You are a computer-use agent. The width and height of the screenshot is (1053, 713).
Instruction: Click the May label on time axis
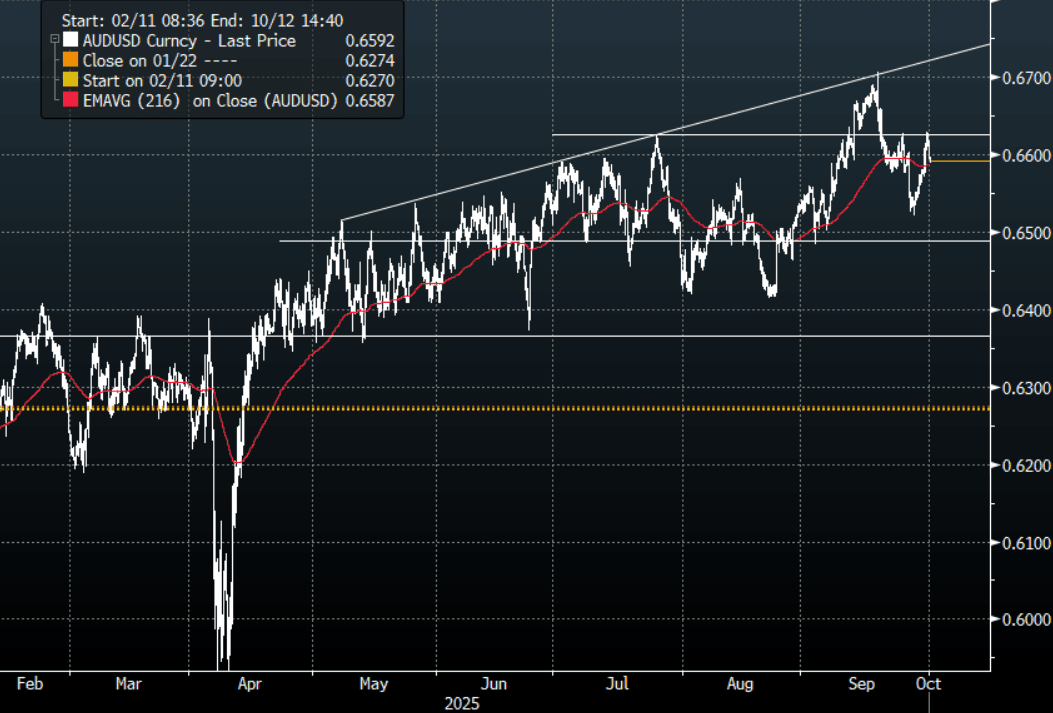click(373, 685)
